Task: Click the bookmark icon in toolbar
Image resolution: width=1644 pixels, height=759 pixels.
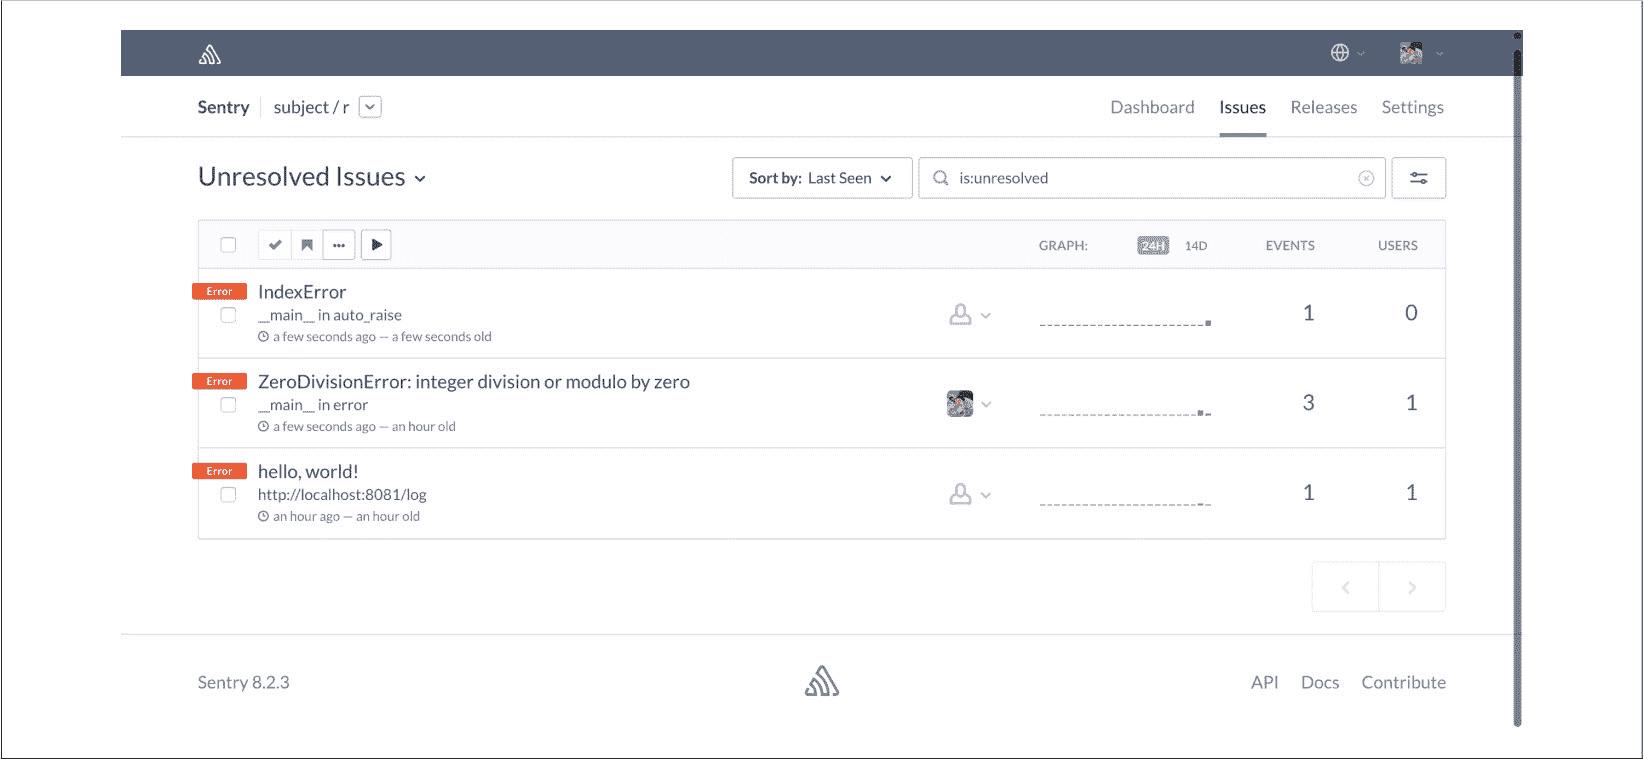Action: point(307,245)
